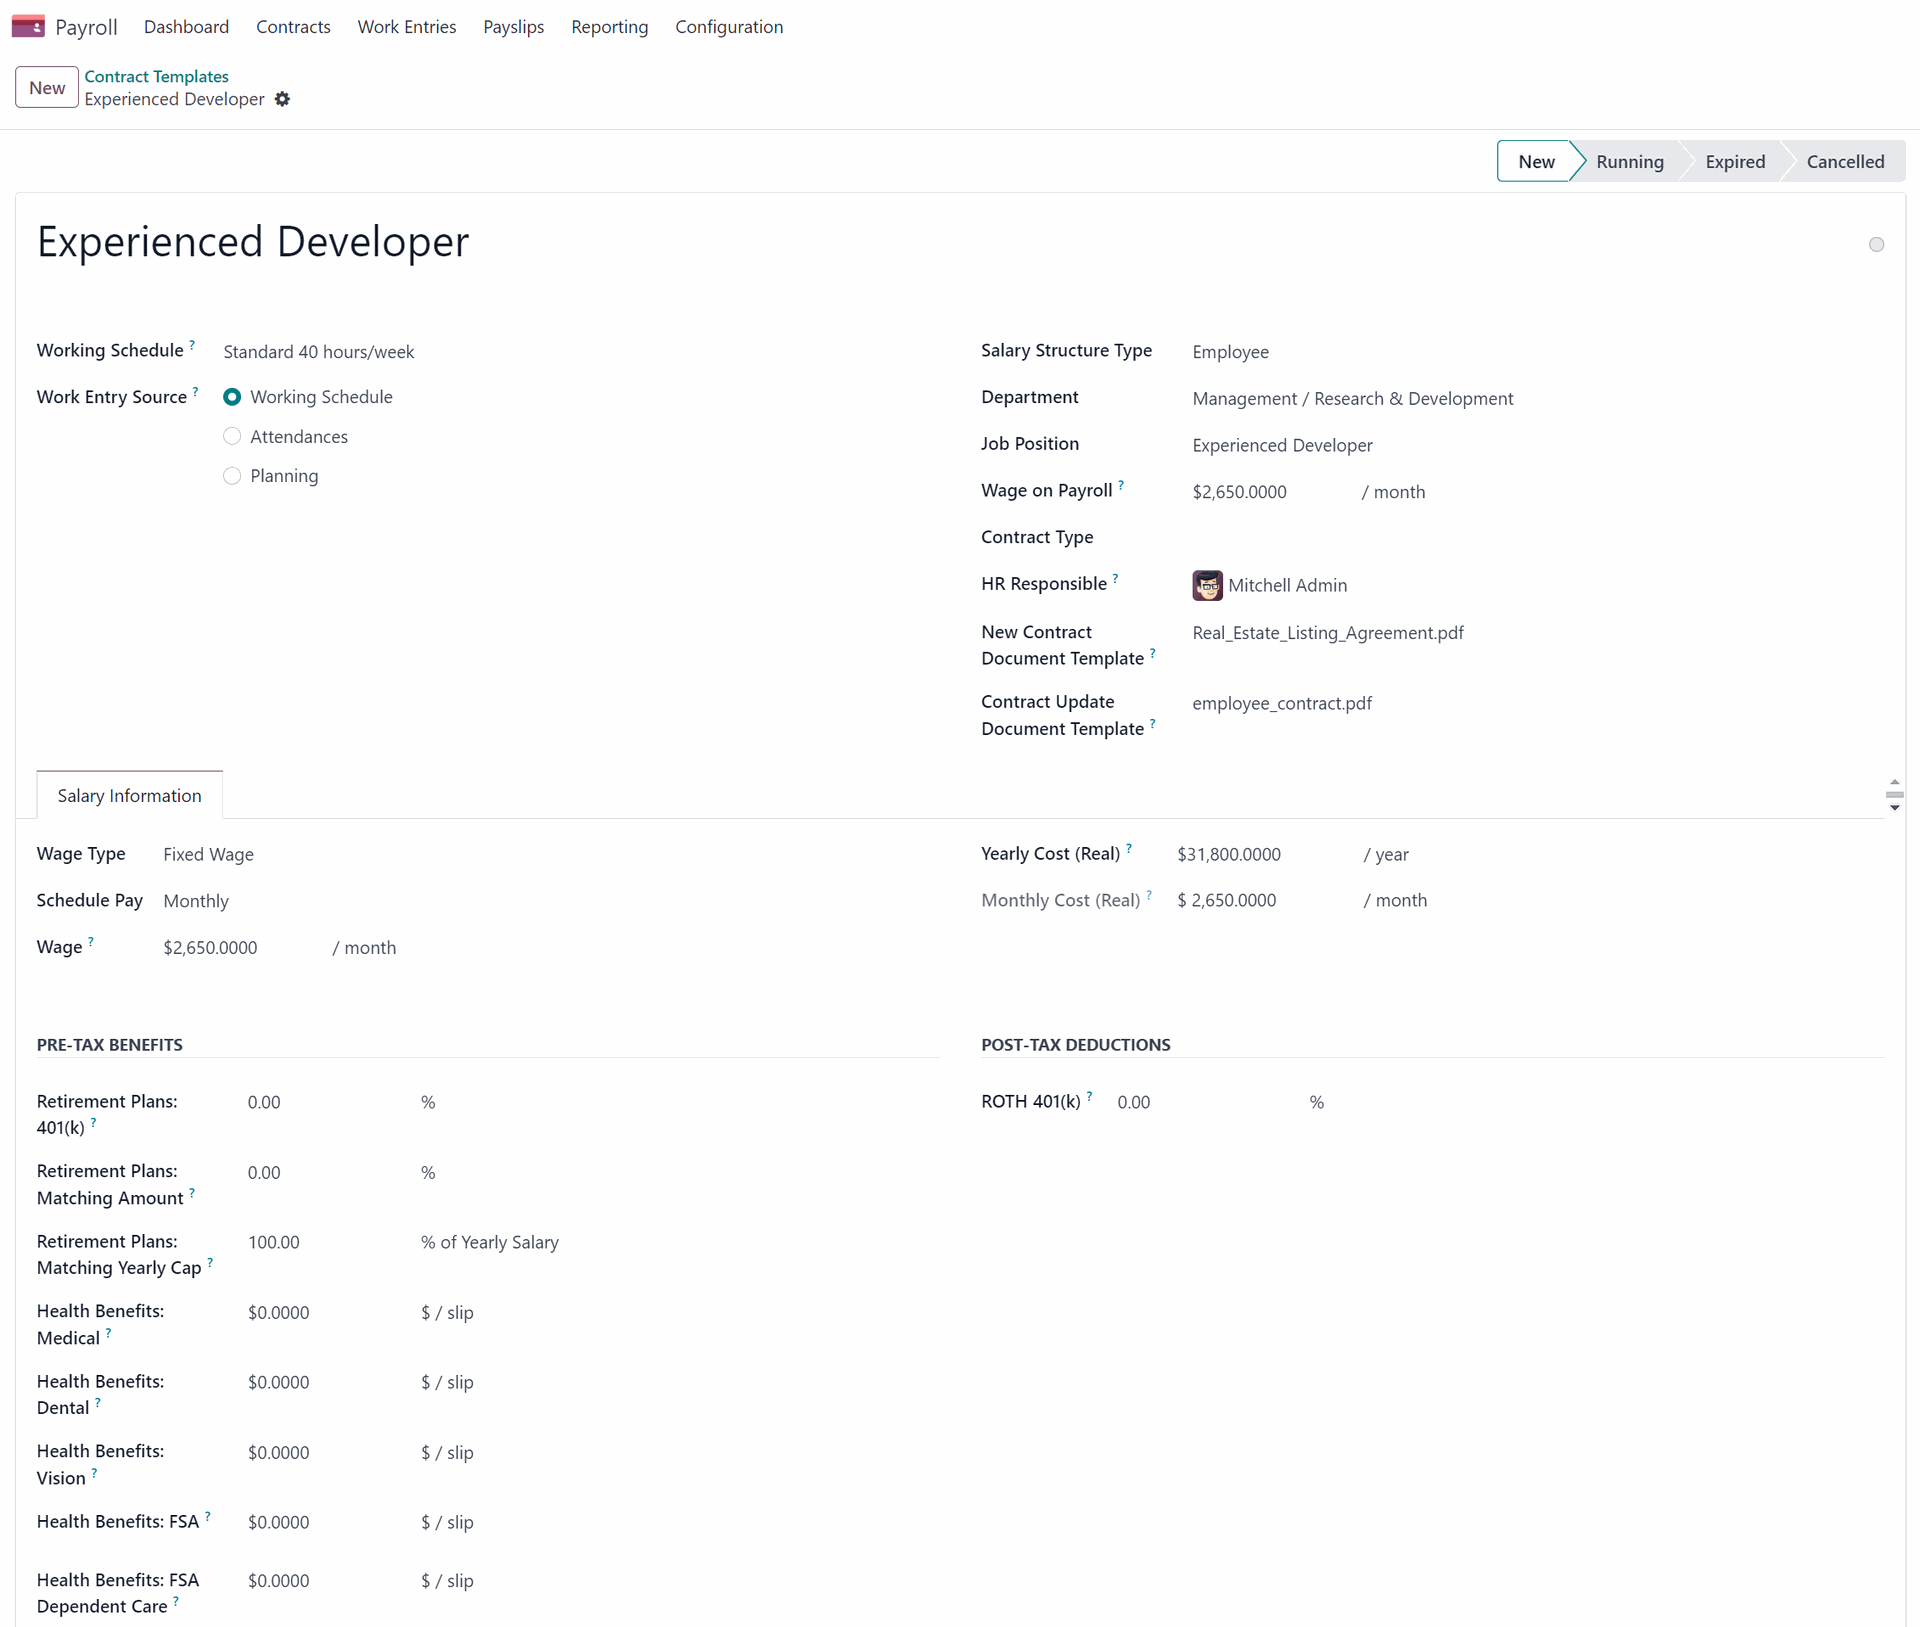Viewport: 1920px width, 1627px height.
Task: Open the Configuration menu
Action: (x=728, y=27)
